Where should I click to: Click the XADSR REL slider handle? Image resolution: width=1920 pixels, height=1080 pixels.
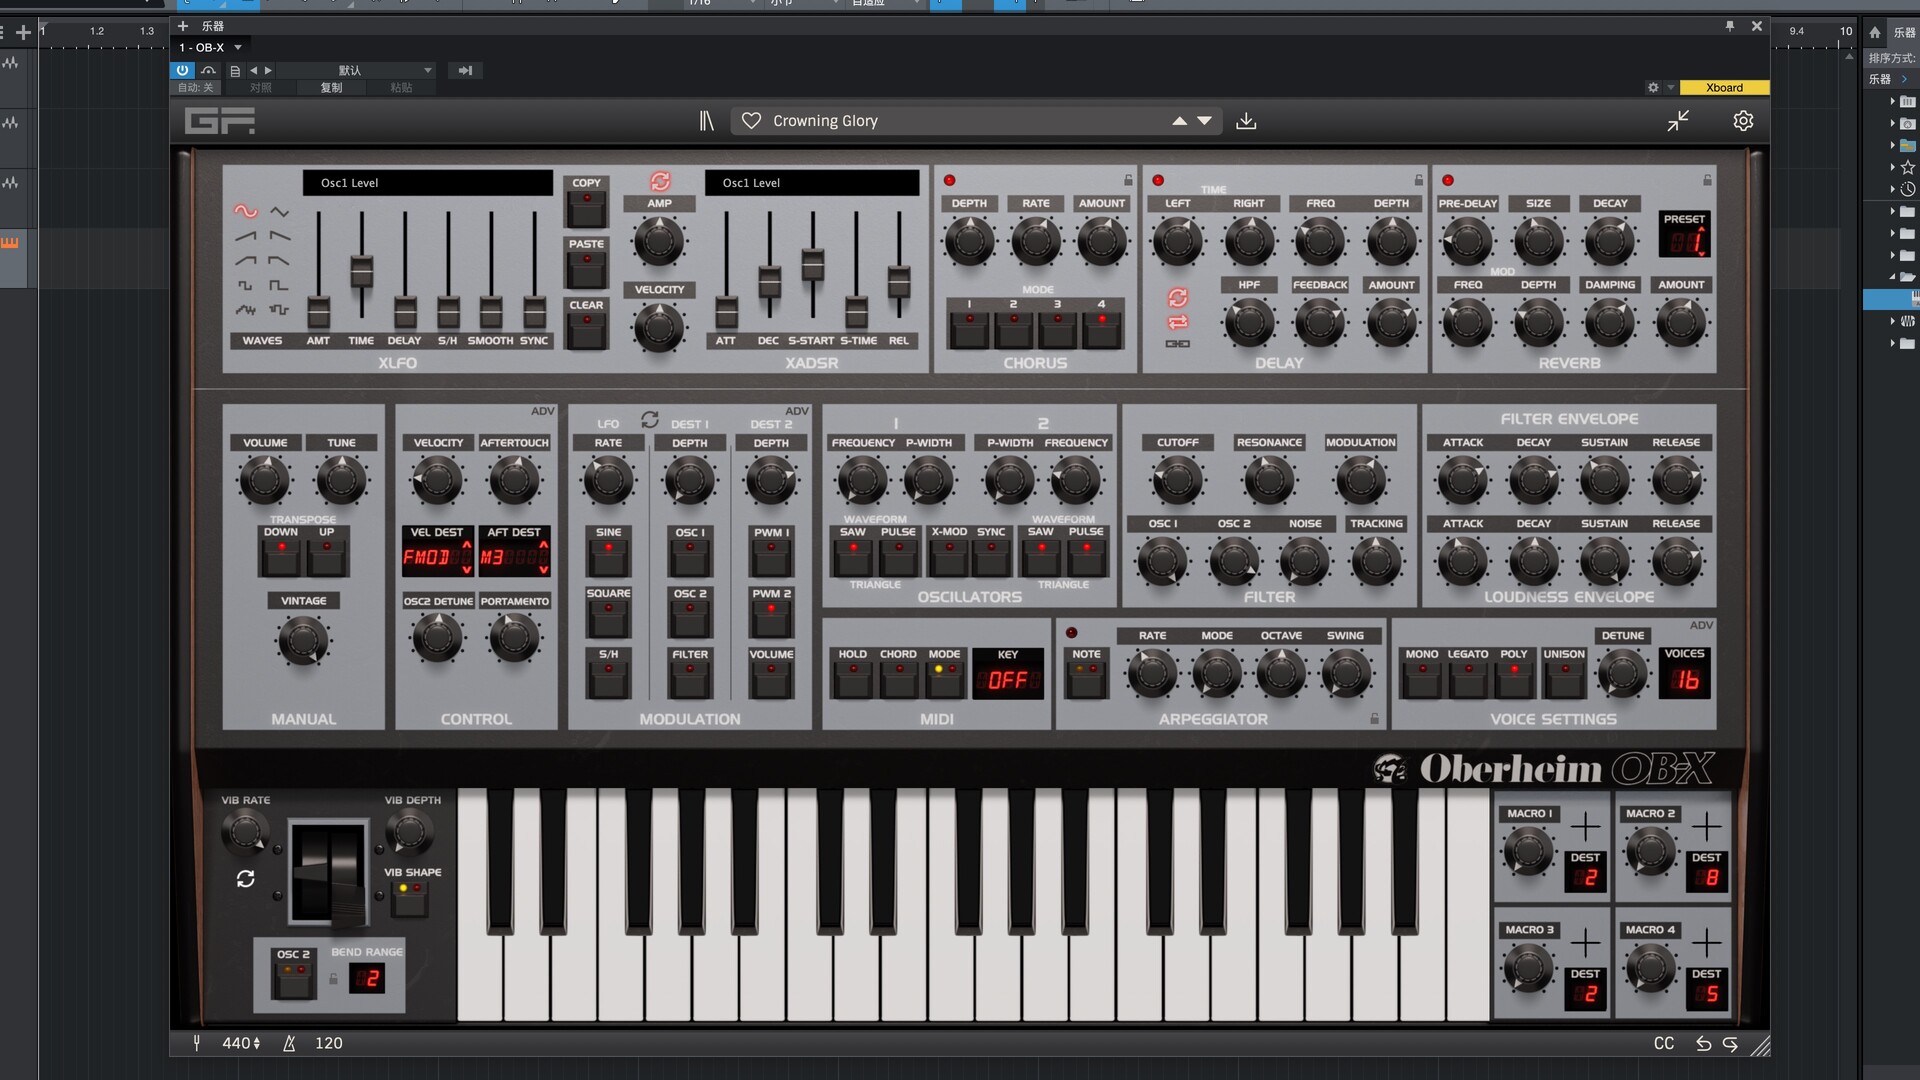(899, 281)
